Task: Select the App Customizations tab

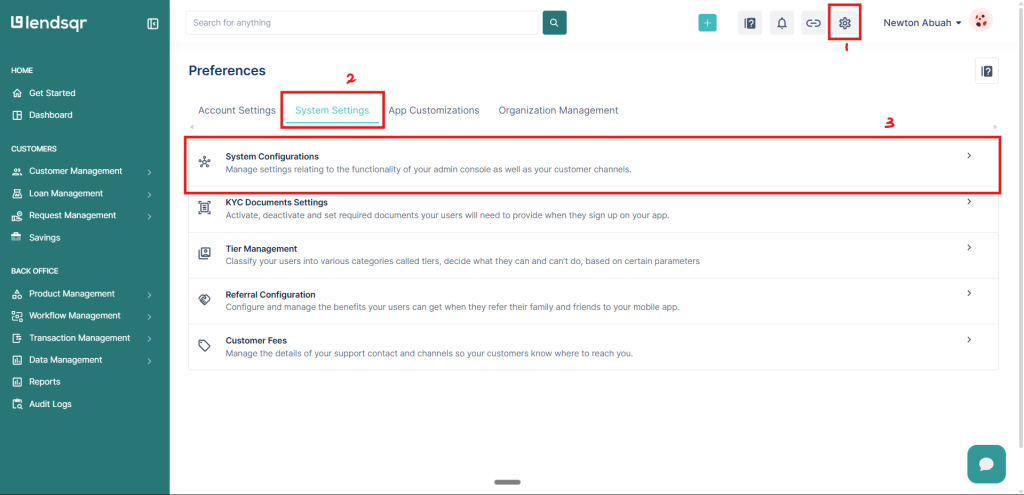Action: coord(433,110)
